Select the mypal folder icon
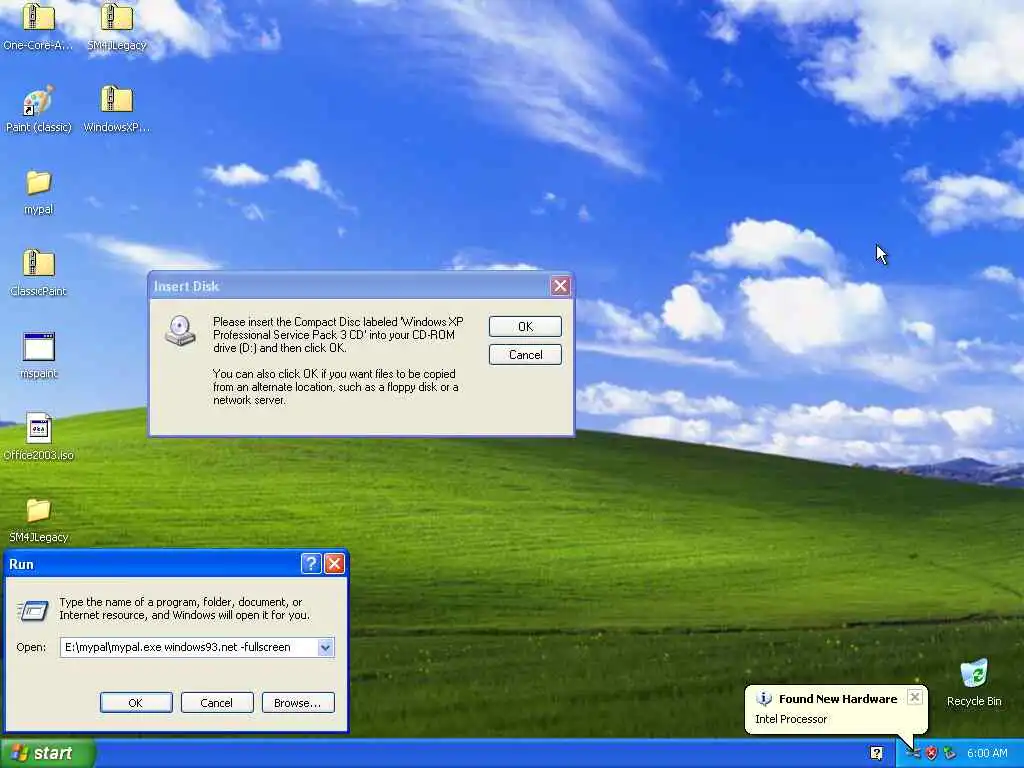Viewport: 1024px width, 768px height. point(38,182)
